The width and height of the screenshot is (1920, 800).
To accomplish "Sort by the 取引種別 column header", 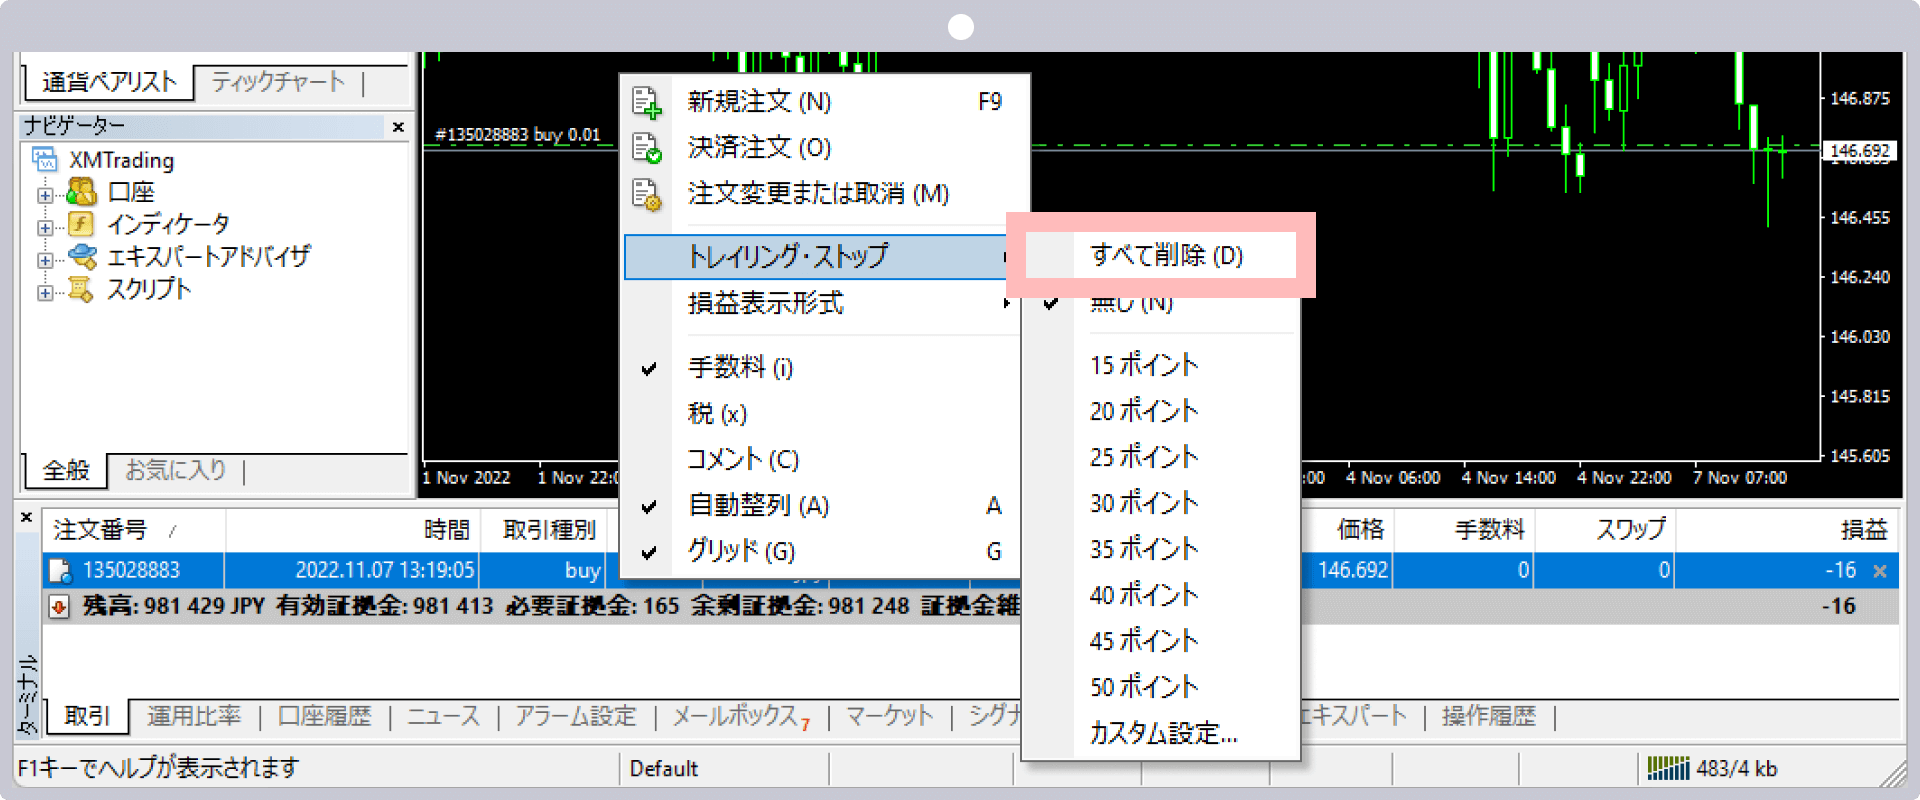I will point(543,530).
